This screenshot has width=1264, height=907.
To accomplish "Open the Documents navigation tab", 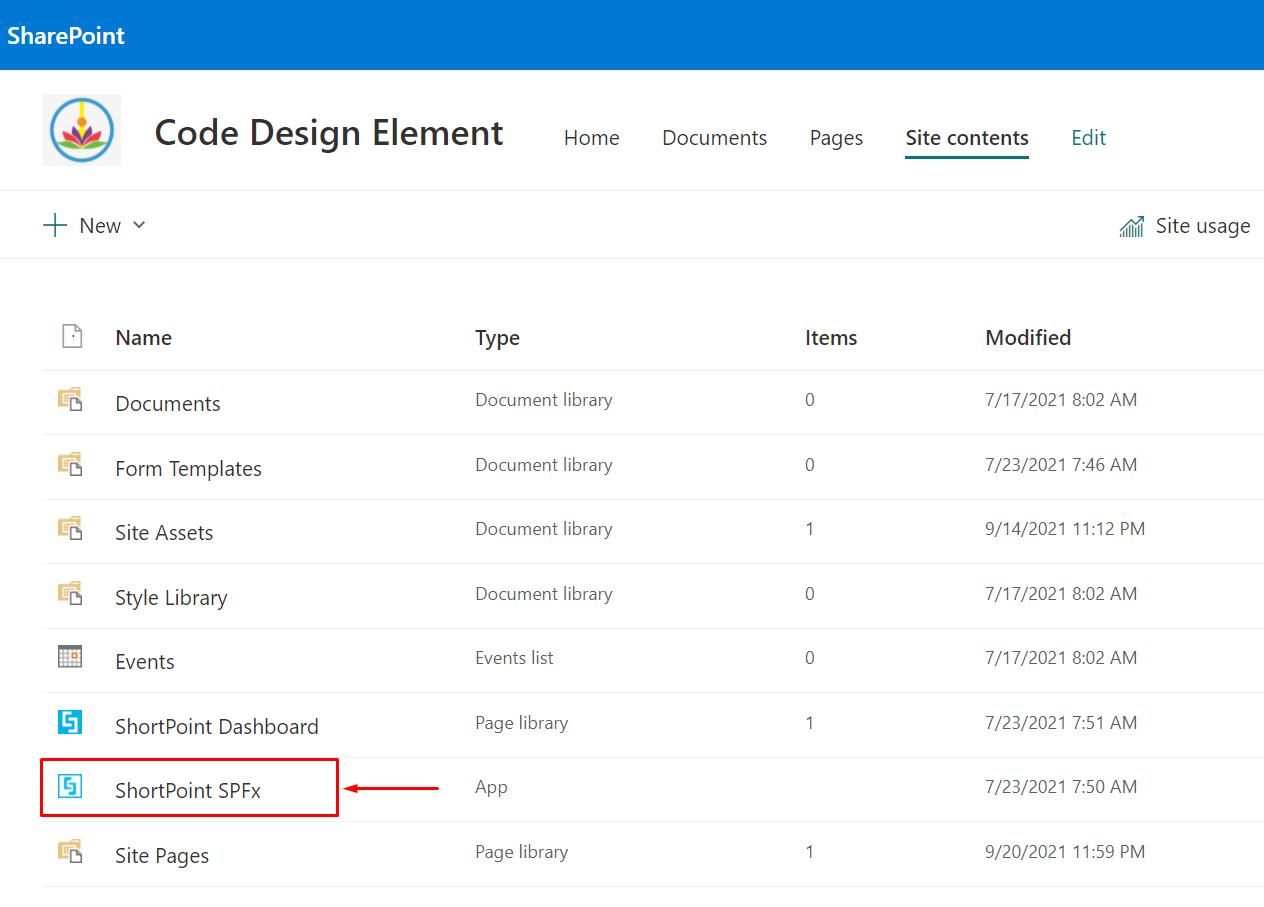I will pos(715,138).
